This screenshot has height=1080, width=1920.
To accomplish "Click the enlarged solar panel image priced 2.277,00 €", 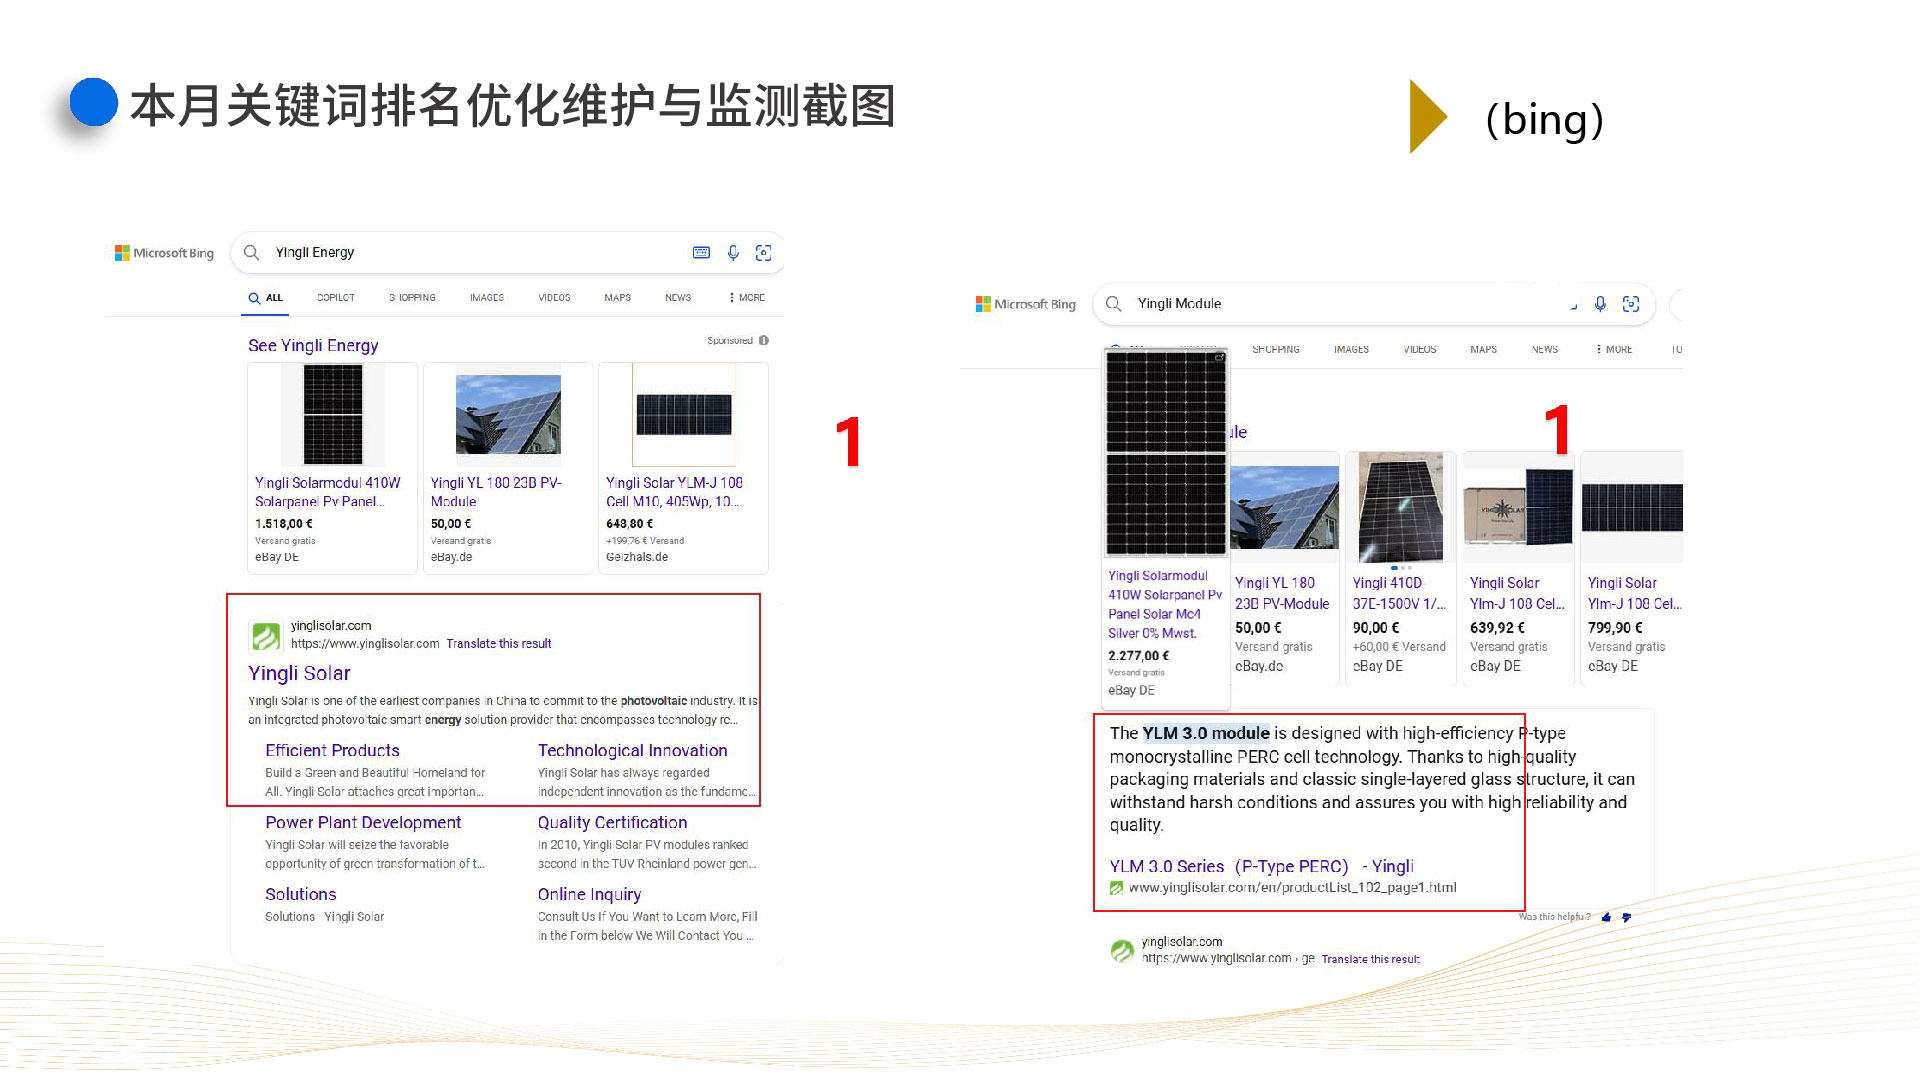I will click(1166, 453).
